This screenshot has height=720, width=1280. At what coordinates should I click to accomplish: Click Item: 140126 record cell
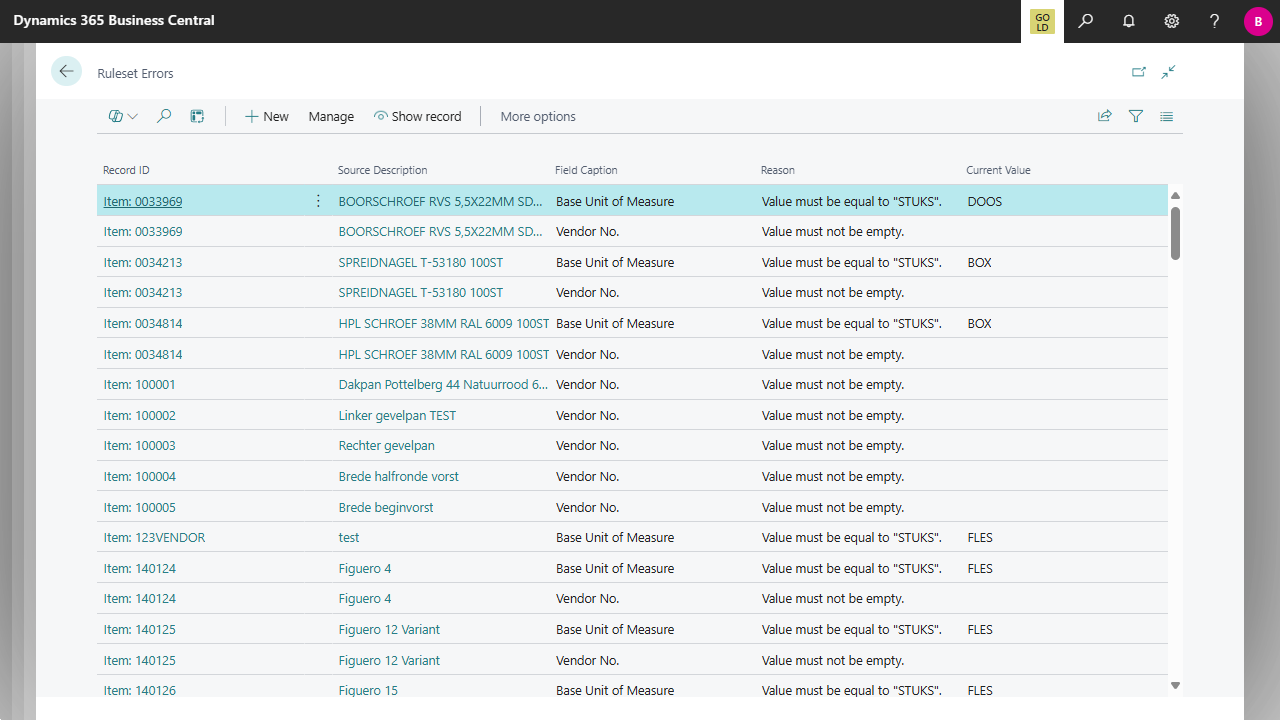click(140, 690)
